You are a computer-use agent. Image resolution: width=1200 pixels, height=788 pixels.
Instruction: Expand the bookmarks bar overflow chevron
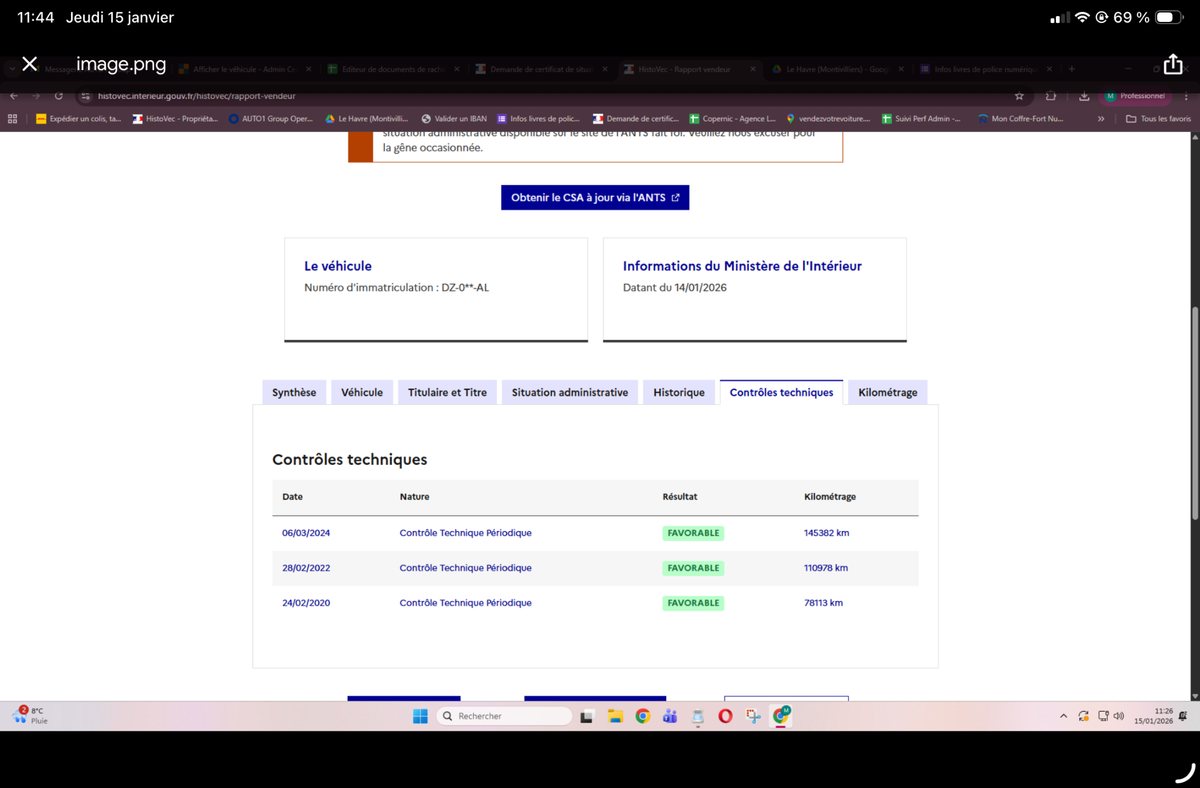point(1101,119)
